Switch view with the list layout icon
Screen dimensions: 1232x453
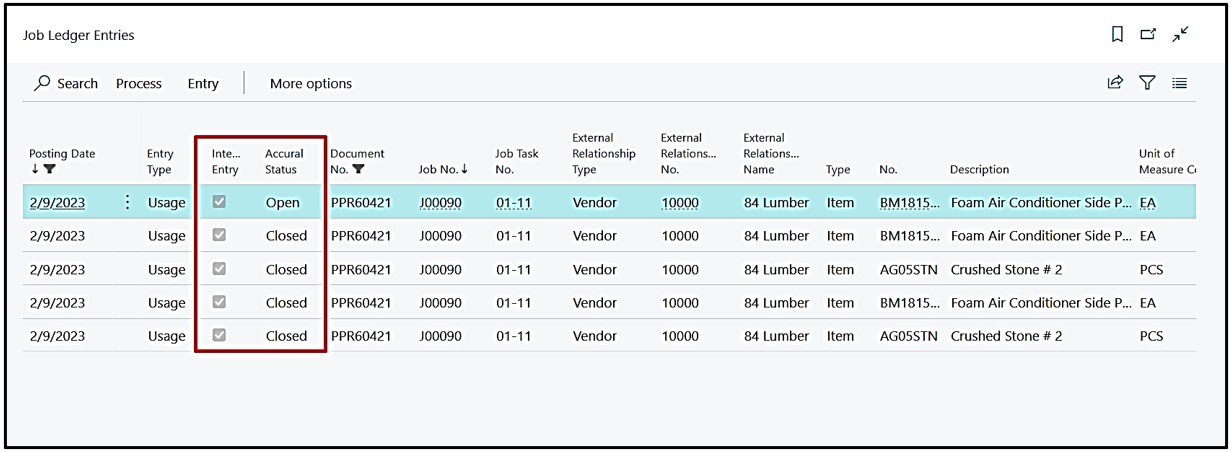point(1179,83)
